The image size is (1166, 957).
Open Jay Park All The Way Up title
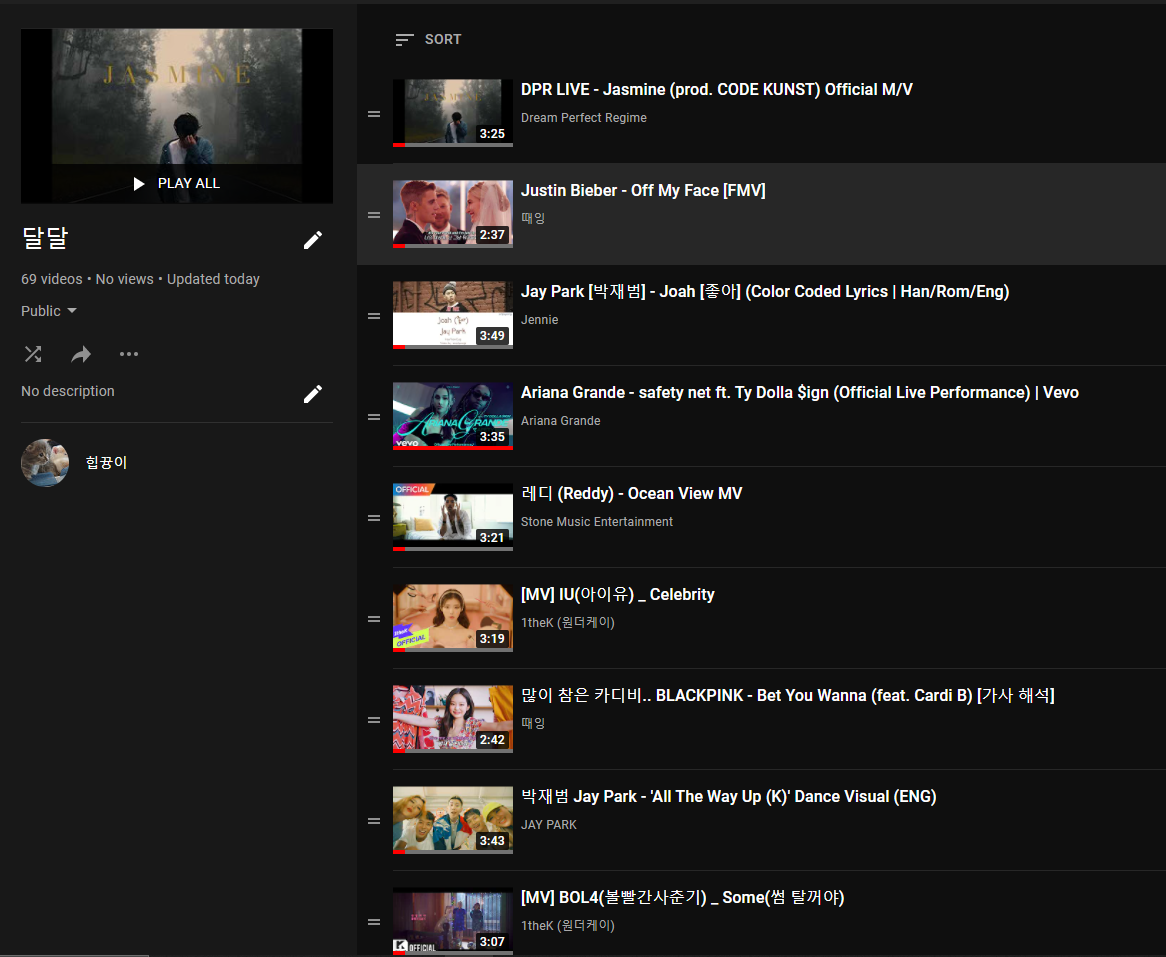(728, 797)
